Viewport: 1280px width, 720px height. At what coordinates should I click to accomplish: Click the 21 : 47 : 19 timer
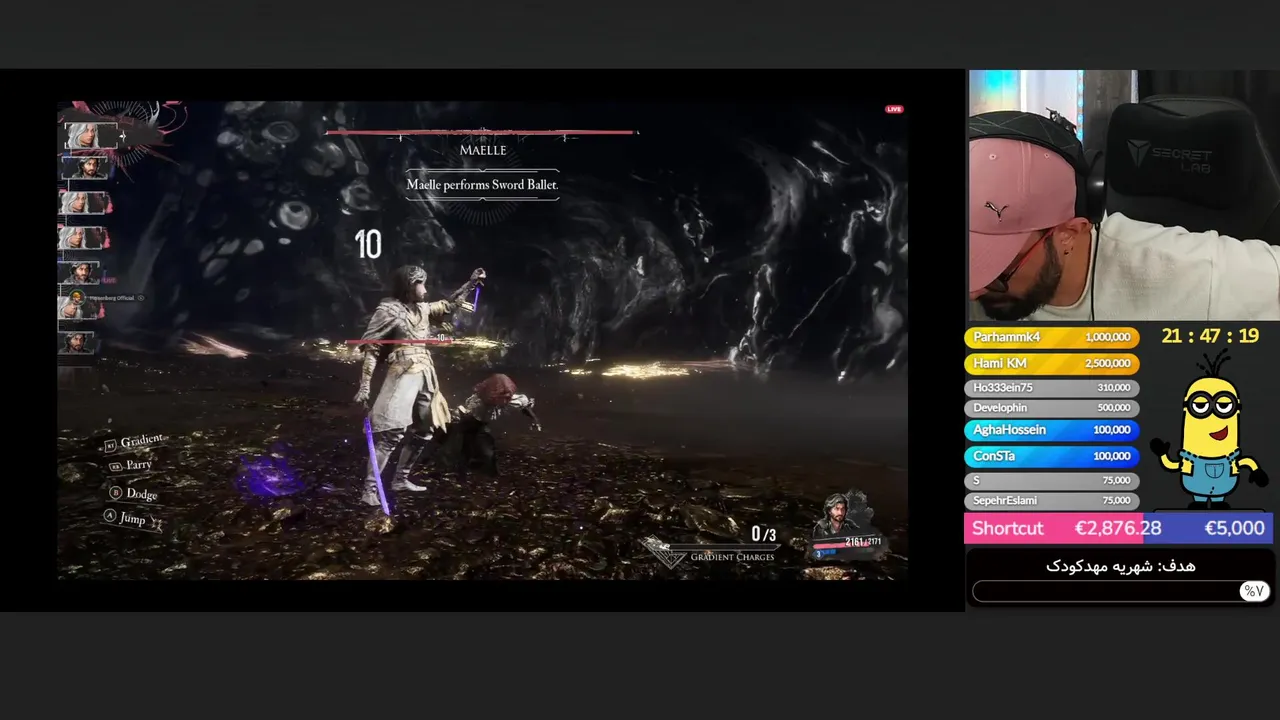1210,336
